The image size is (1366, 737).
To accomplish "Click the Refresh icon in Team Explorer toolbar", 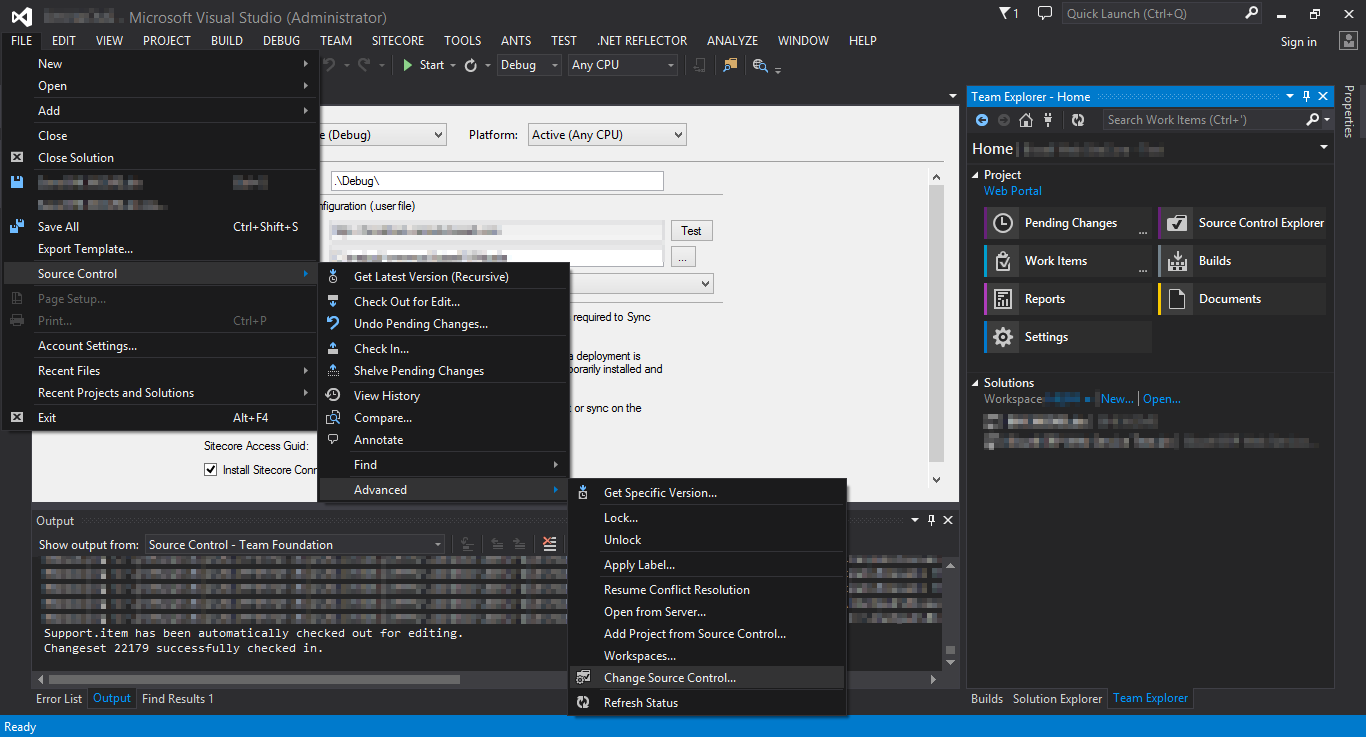I will (1078, 120).
